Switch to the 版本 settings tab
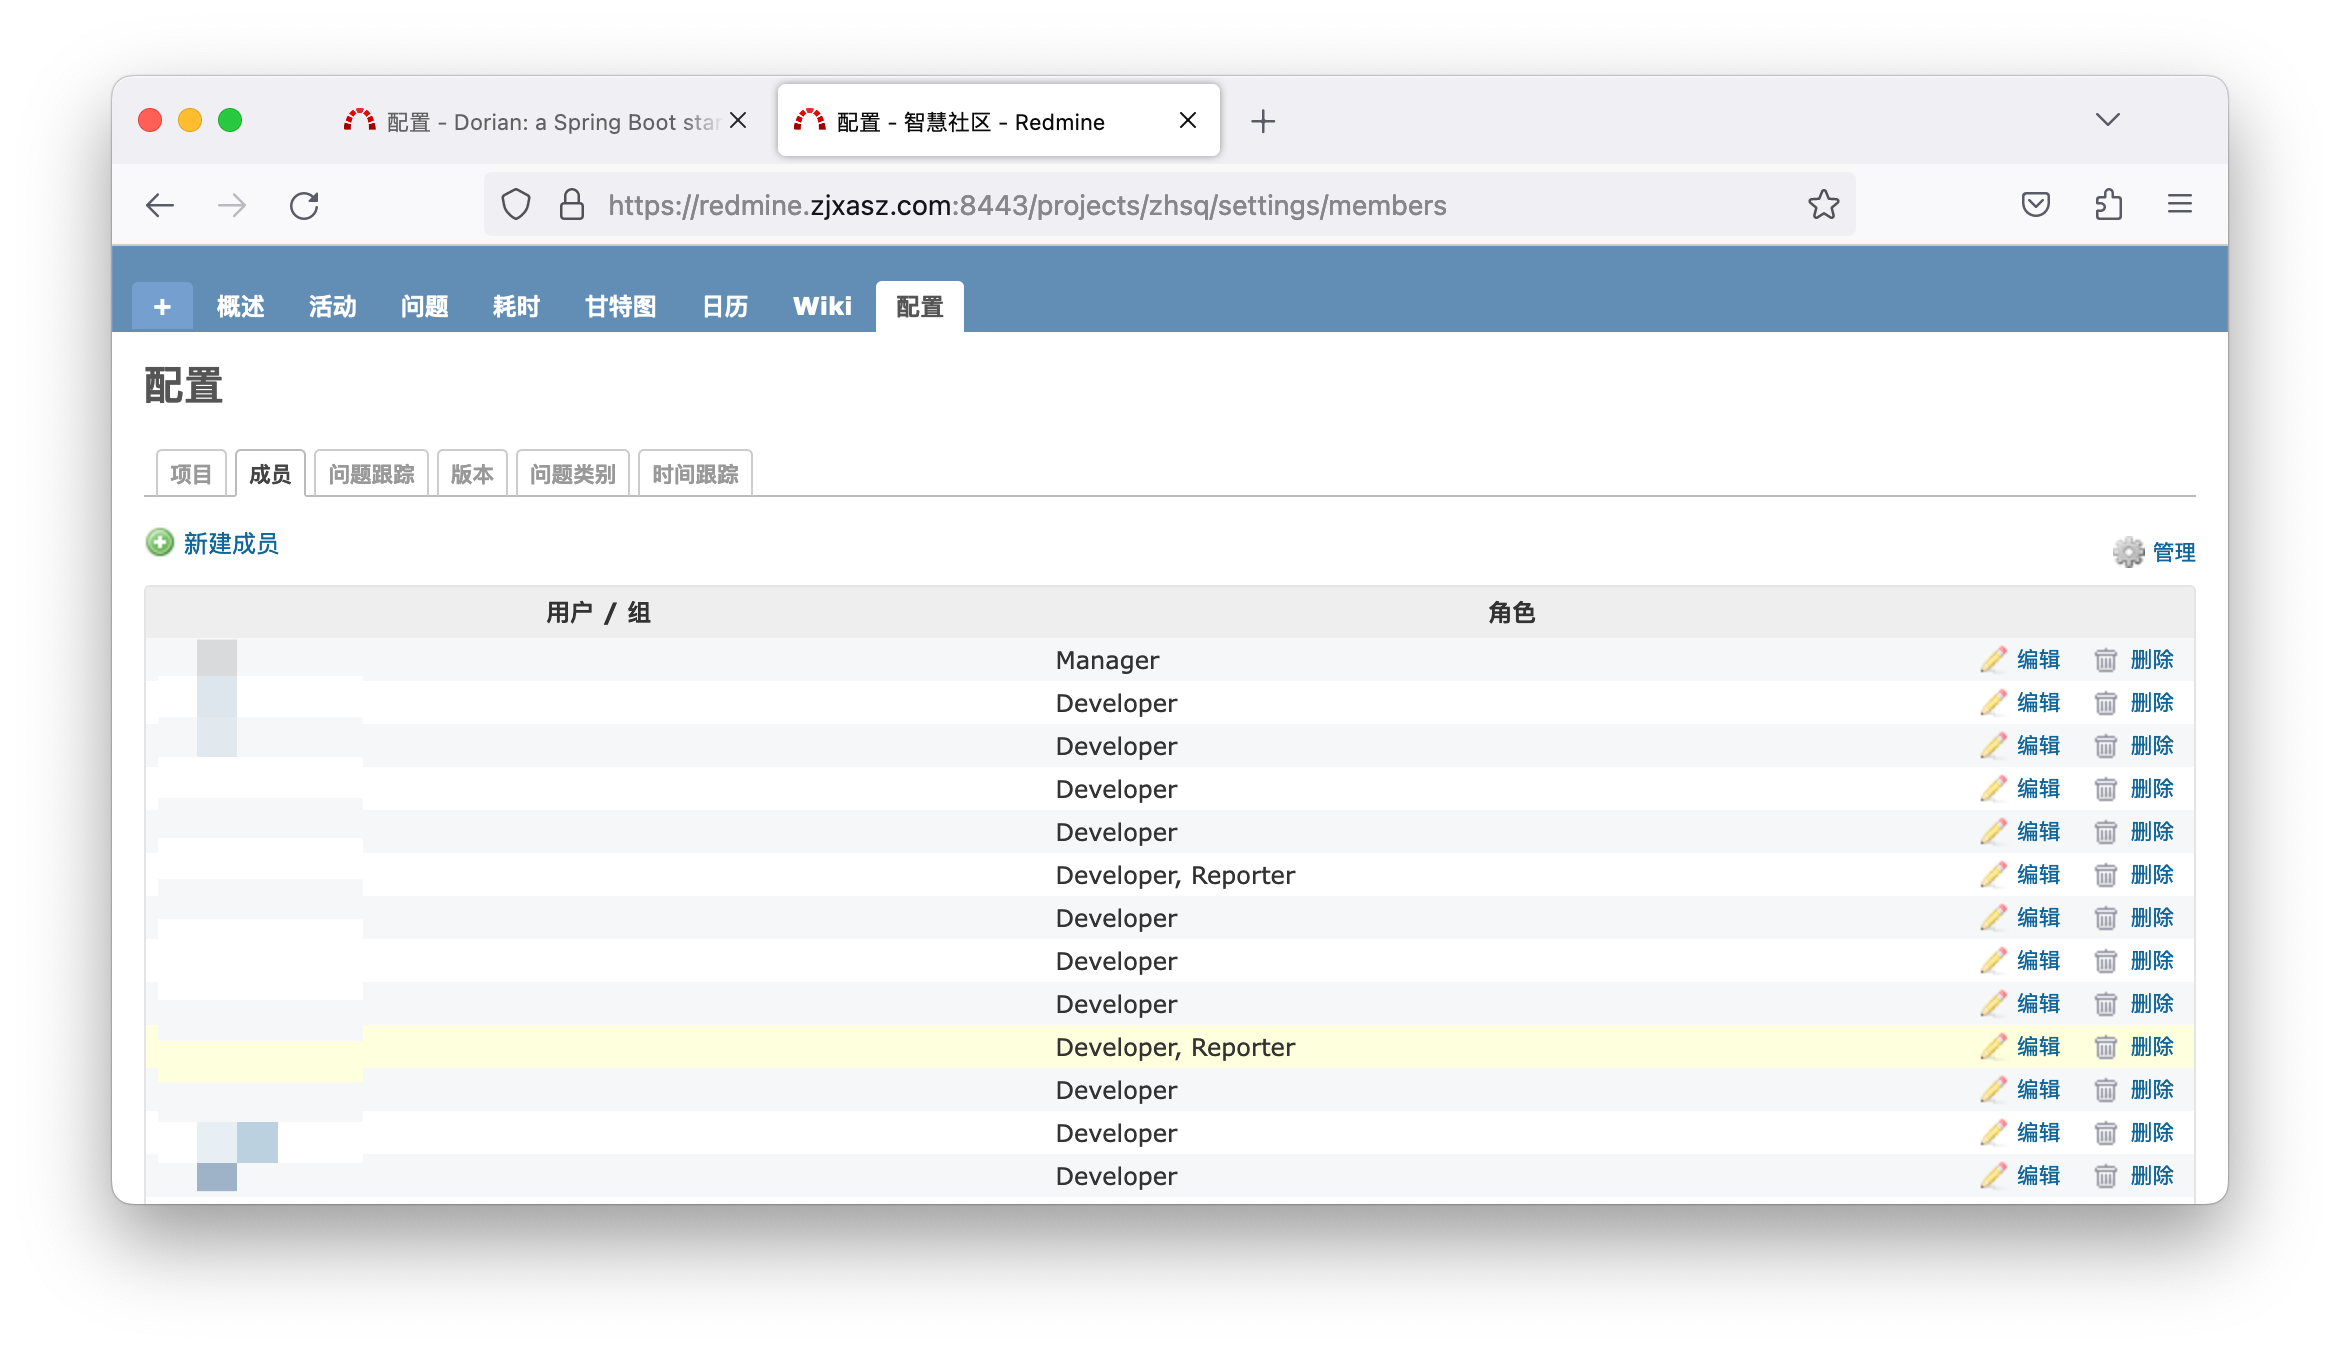Viewport: 2340px width, 1352px height. [x=472, y=474]
